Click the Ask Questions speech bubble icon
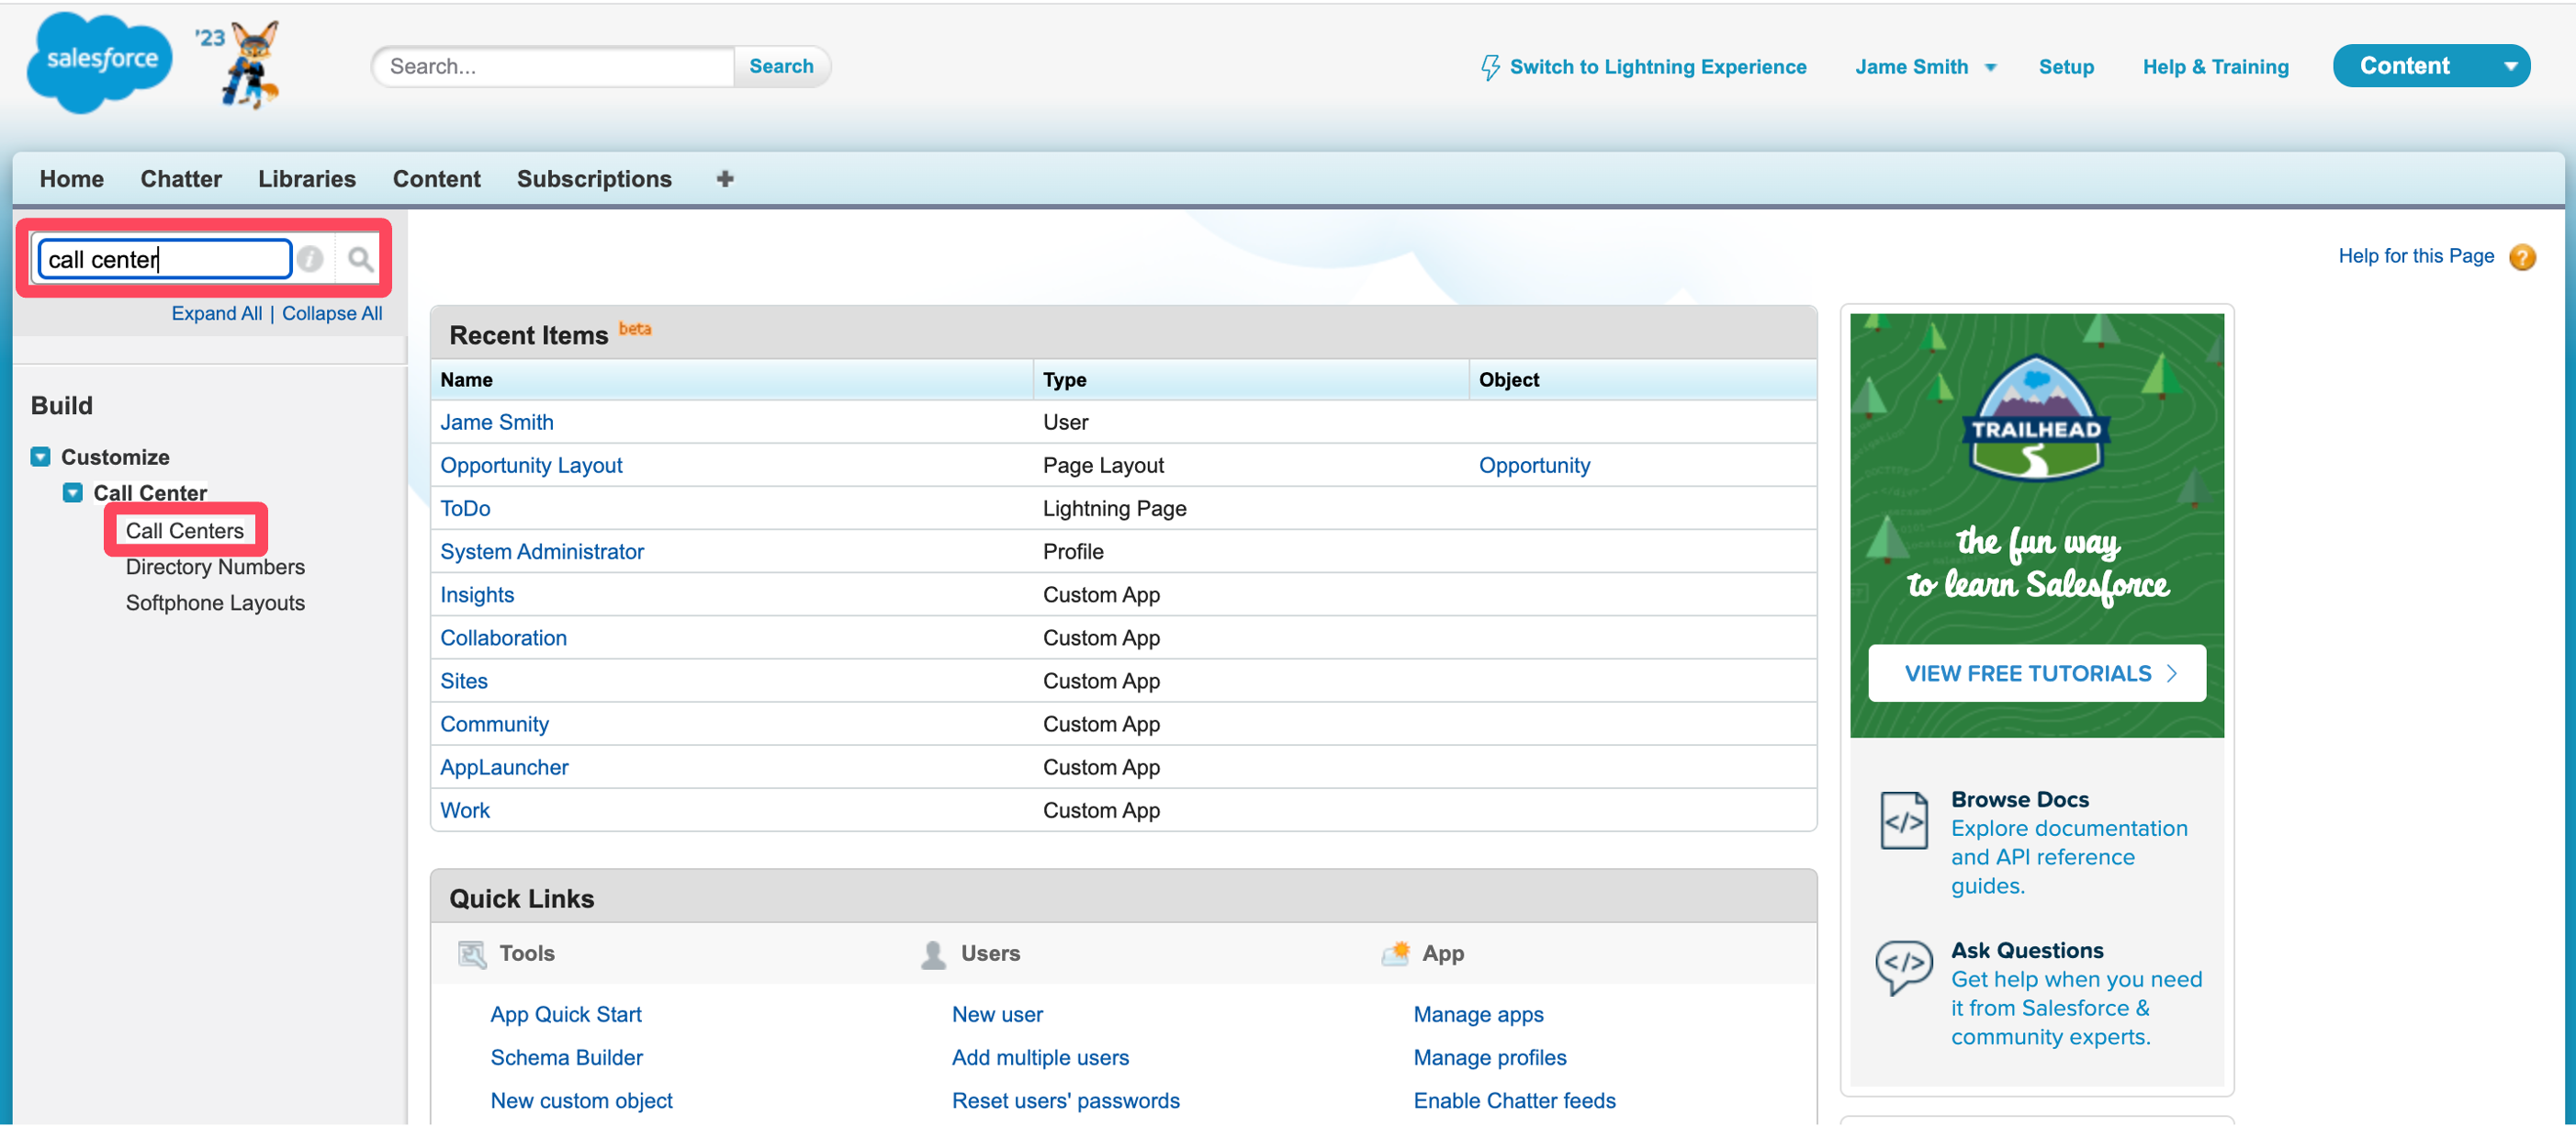Image resolution: width=2576 pixels, height=1128 pixels. click(1903, 967)
